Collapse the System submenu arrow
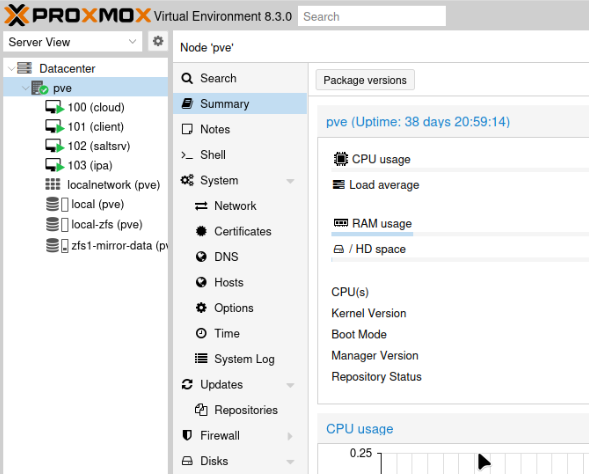 [290, 181]
